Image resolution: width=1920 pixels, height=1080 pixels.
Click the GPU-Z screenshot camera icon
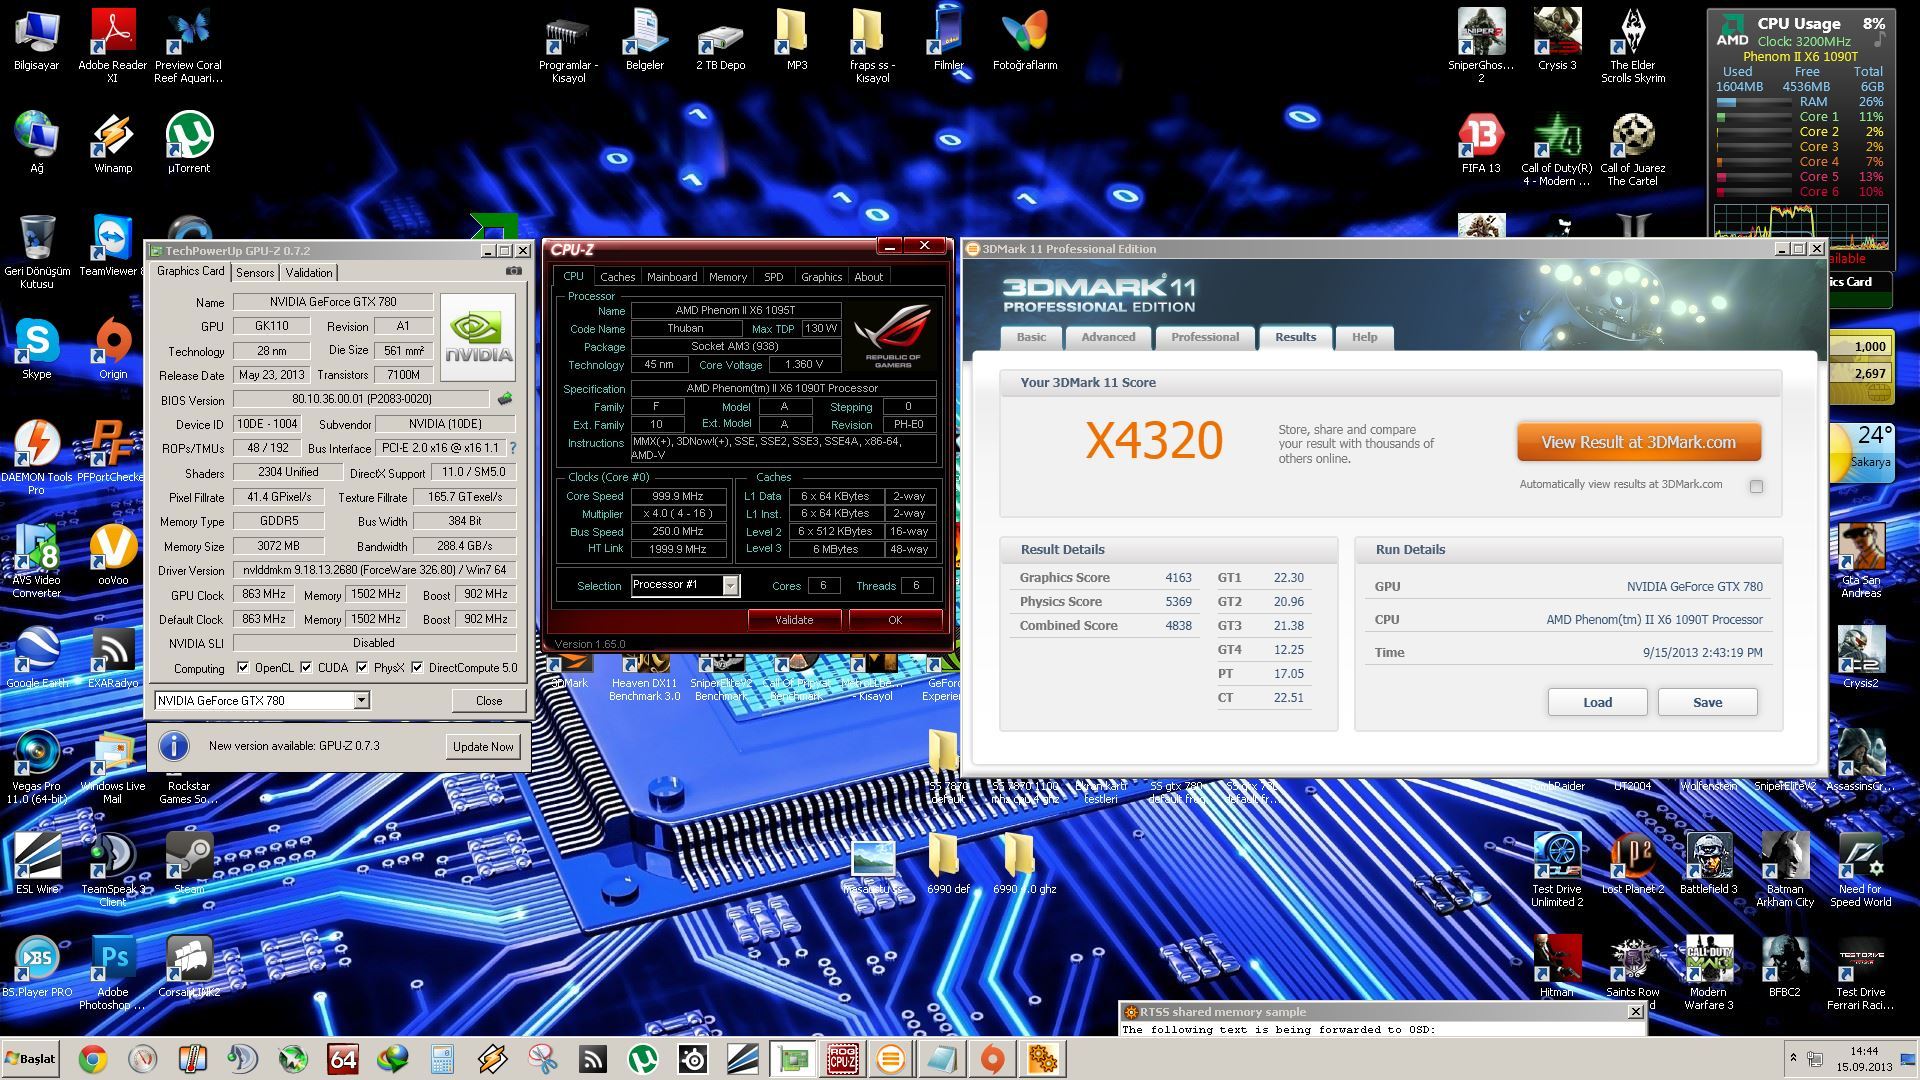[x=513, y=271]
